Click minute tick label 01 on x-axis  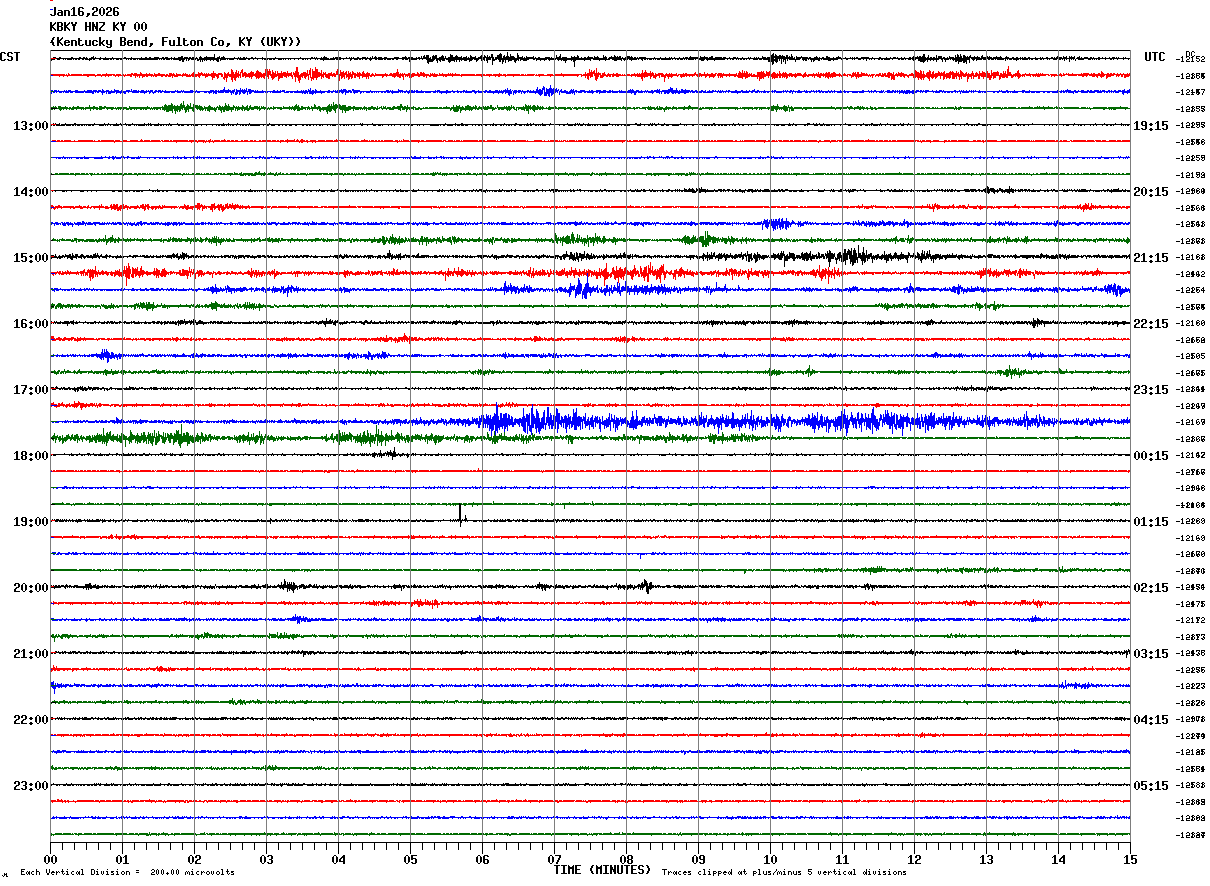122,859
